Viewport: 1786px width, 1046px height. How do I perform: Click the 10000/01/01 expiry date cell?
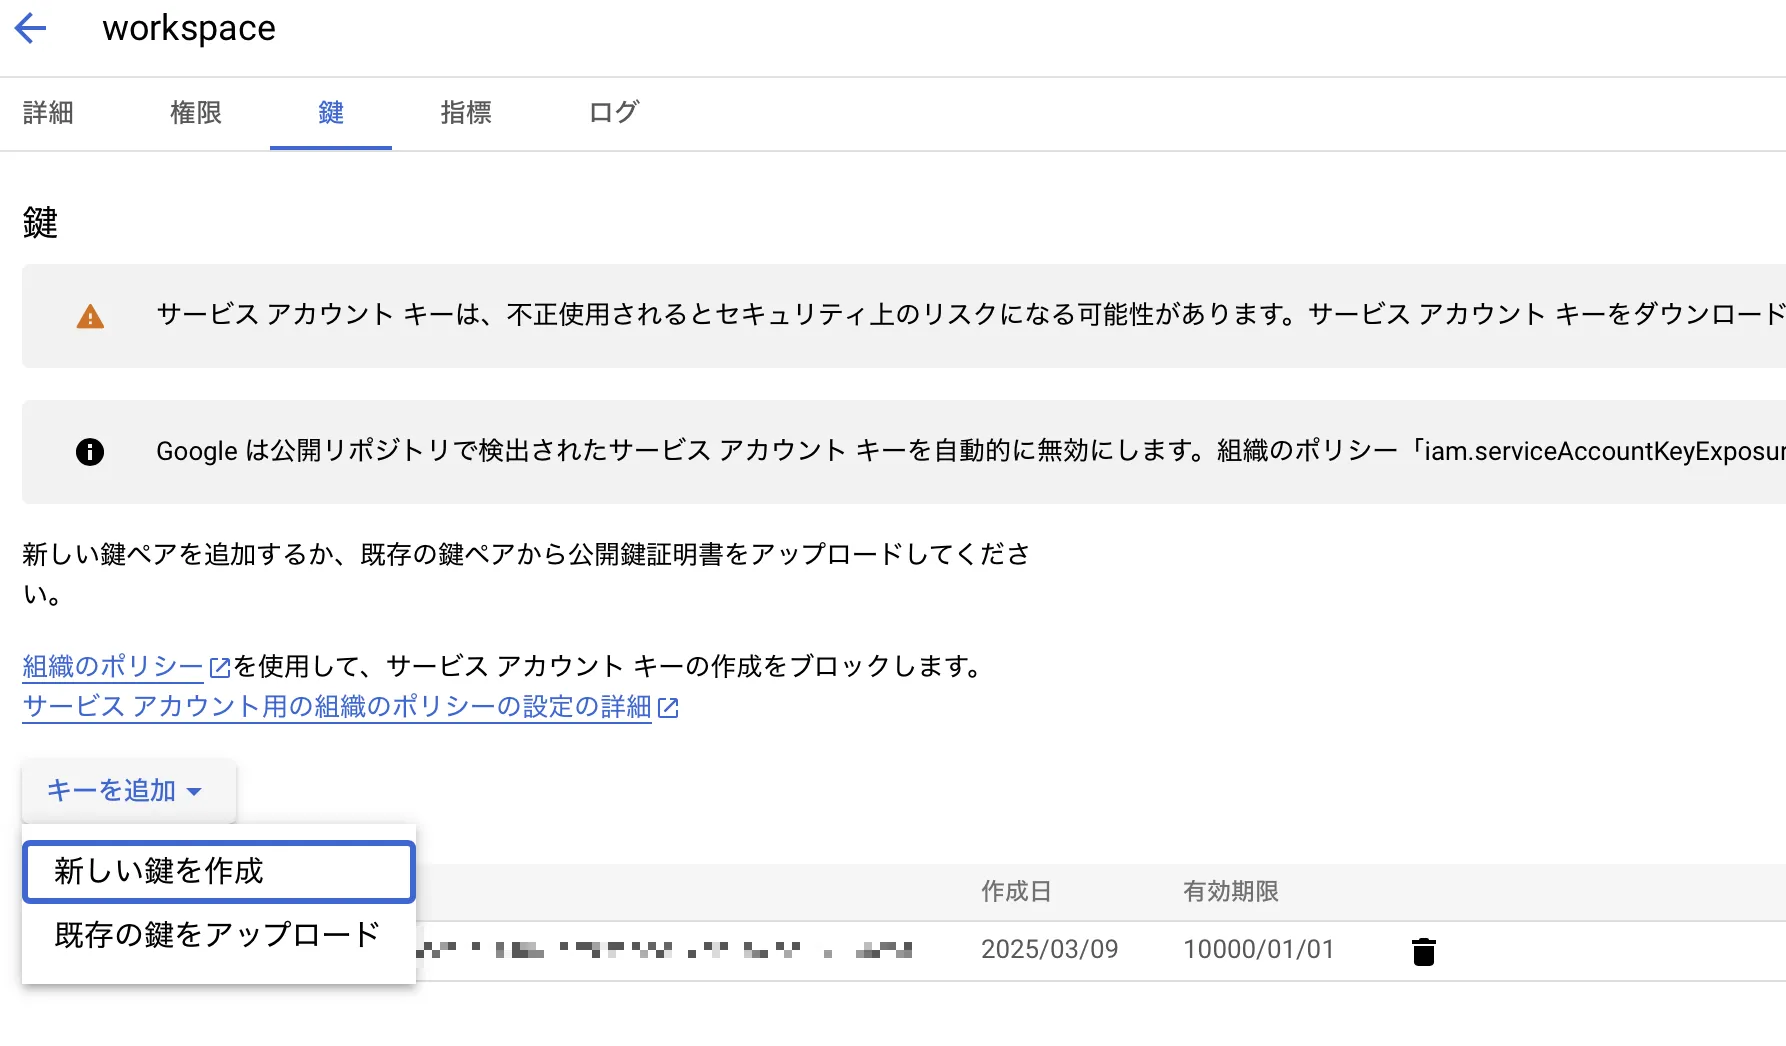(x=1259, y=949)
